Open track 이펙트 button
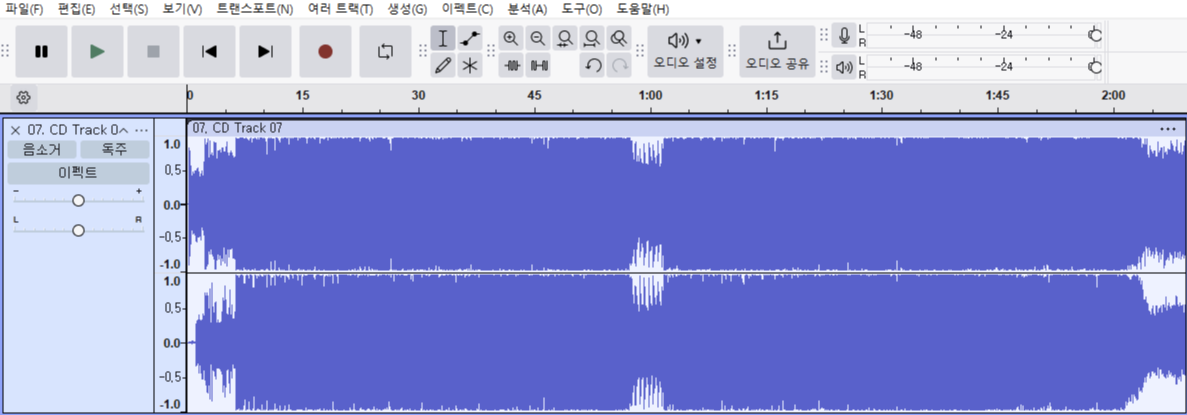This screenshot has width=1187, height=415. tap(79, 173)
